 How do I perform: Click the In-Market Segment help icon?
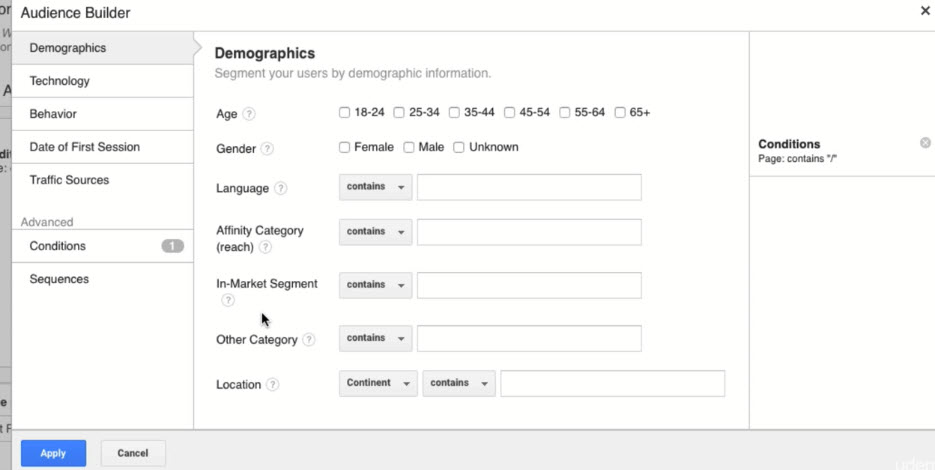(228, 300)
